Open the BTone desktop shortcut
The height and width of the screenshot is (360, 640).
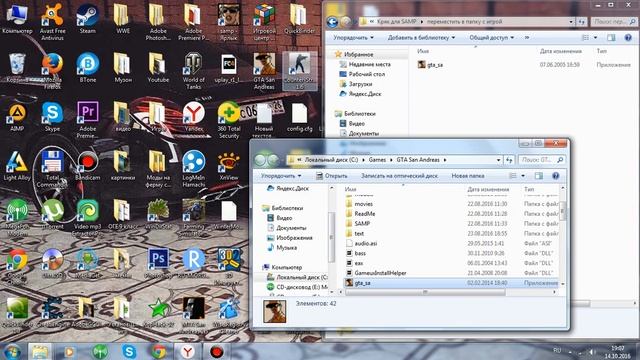87,68
